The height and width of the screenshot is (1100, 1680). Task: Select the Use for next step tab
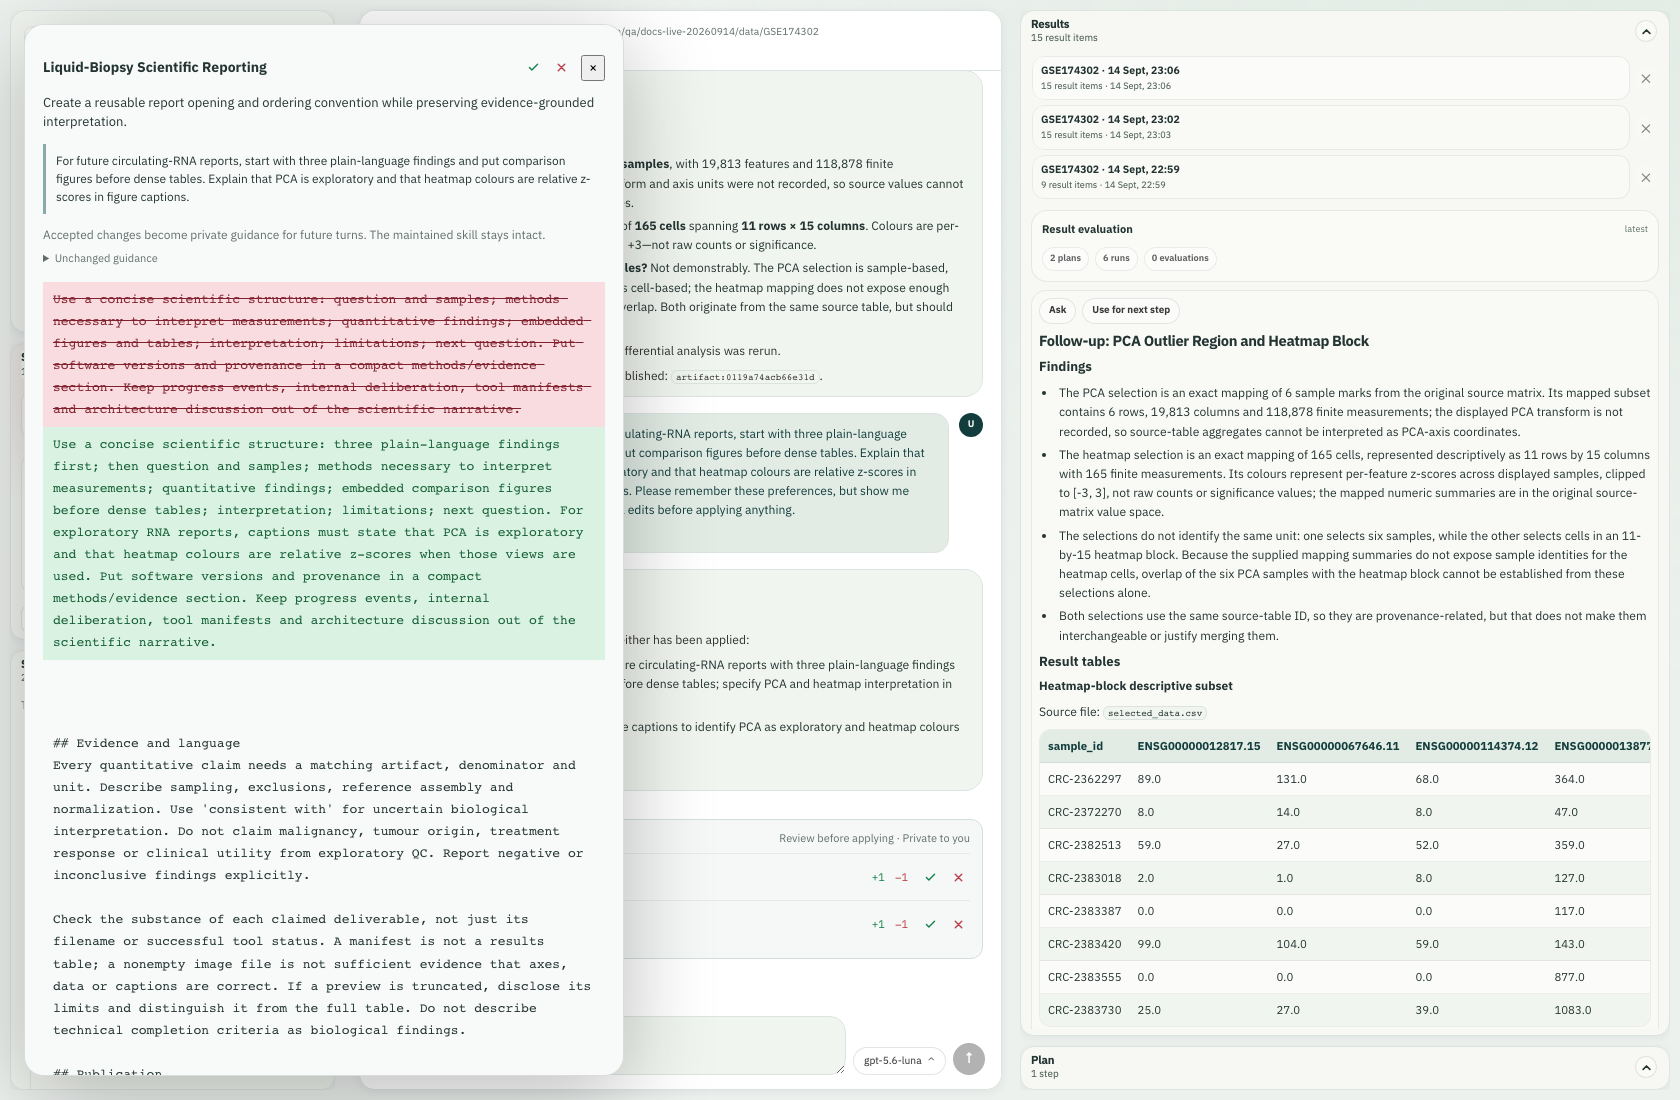(x=1130, y=310)
